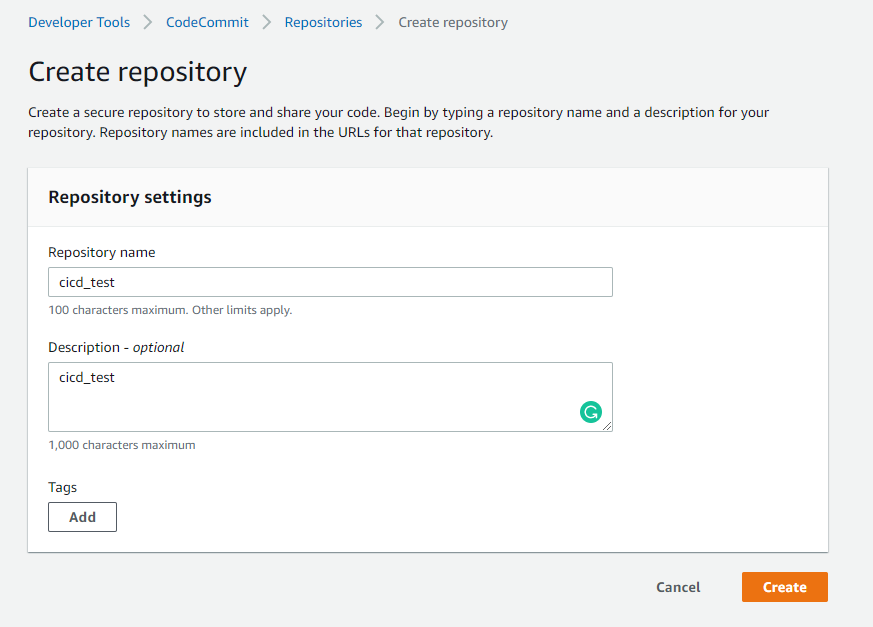Click the Grammarly icon in the description box
873x627 pixels.
coord(591,412)
